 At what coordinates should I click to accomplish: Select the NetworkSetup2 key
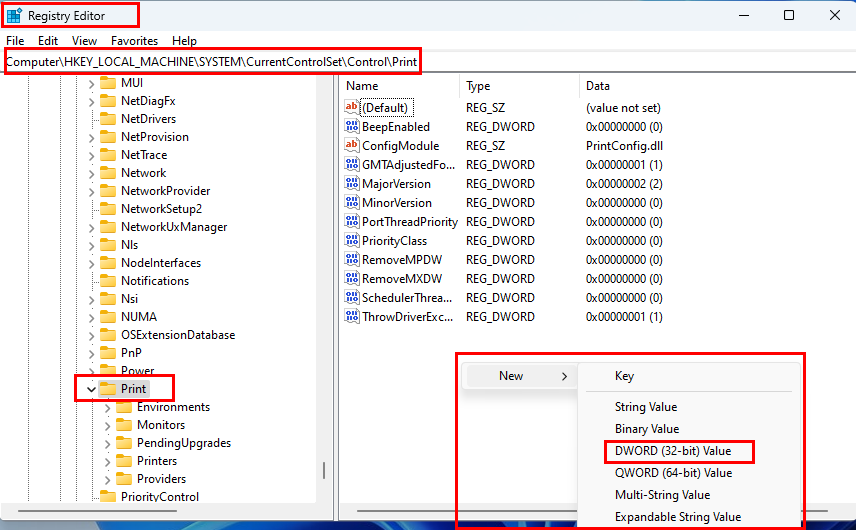(161, 209)
